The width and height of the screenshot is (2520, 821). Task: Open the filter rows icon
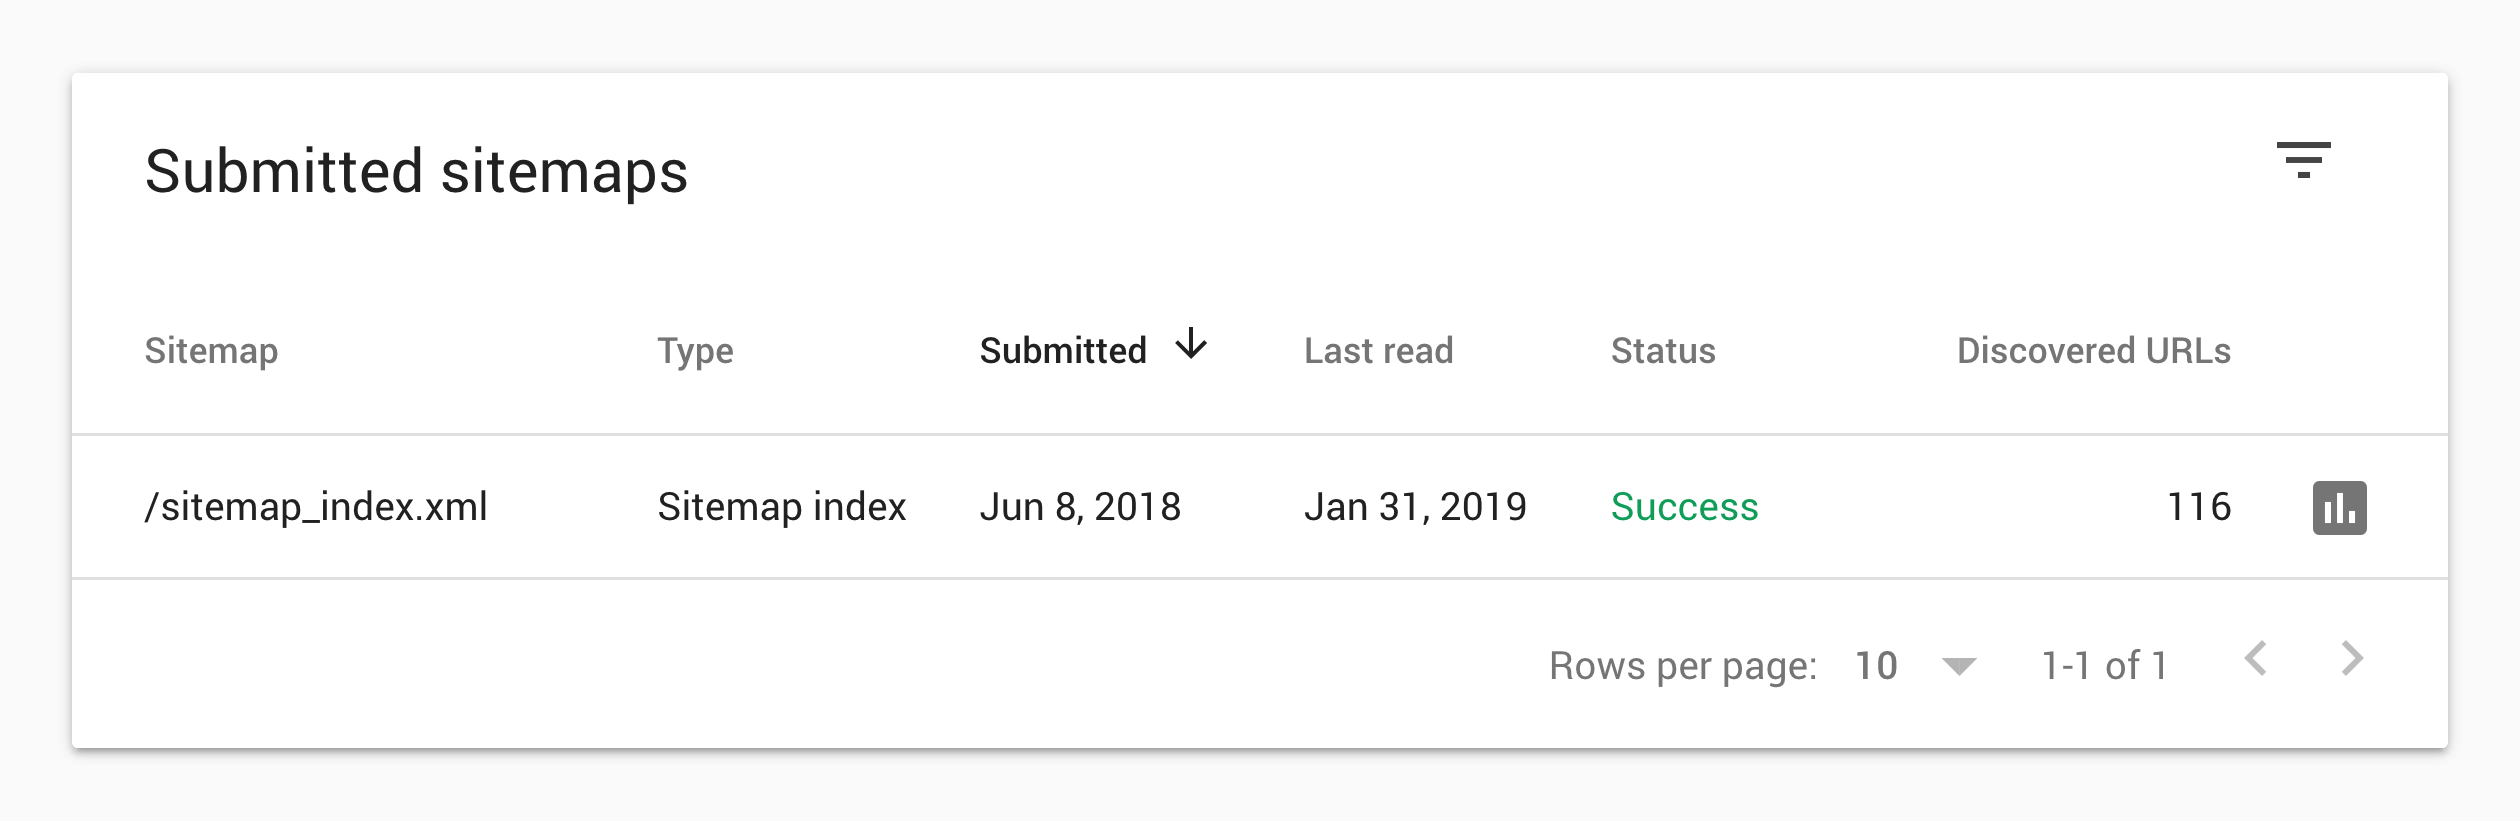pos(2303,160)
